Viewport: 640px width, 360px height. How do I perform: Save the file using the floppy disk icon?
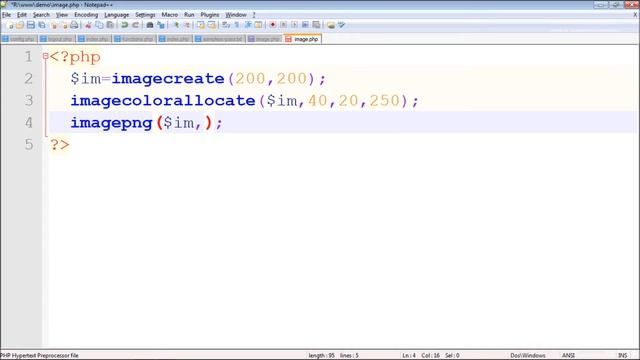[31, 25]
